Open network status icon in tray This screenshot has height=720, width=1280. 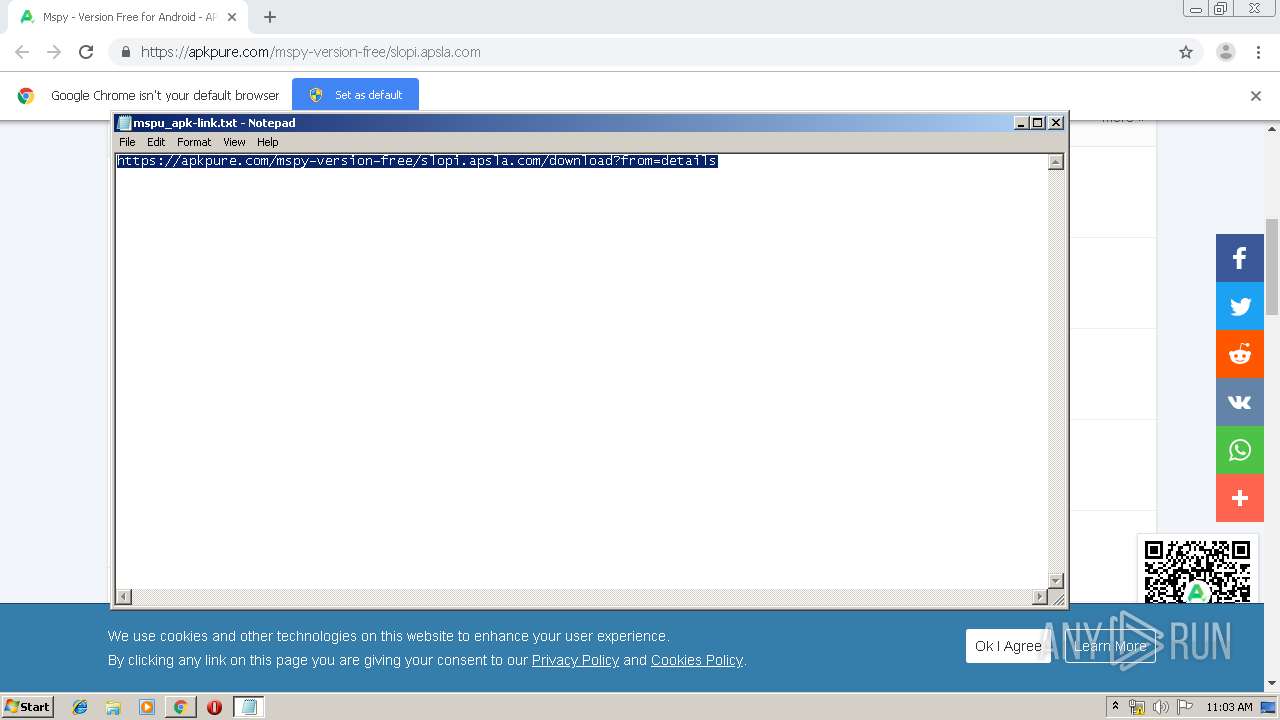[1137, 707]
